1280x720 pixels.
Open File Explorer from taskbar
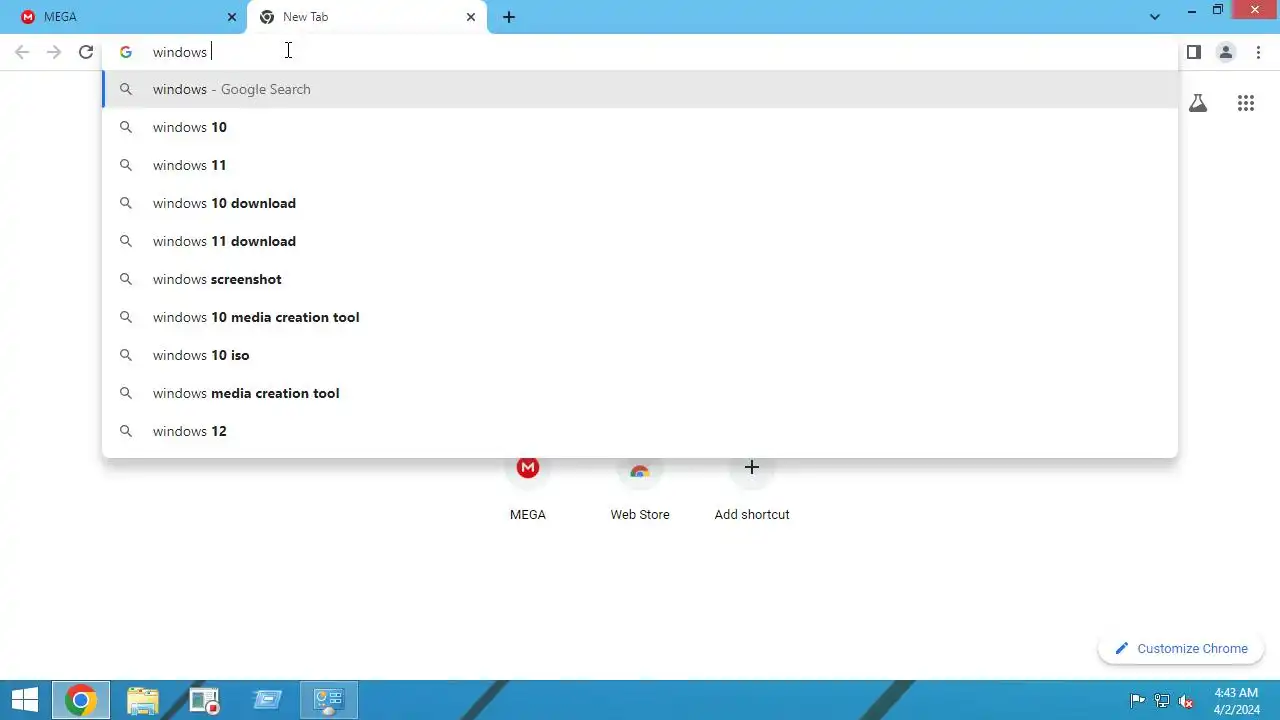(143, 700)
